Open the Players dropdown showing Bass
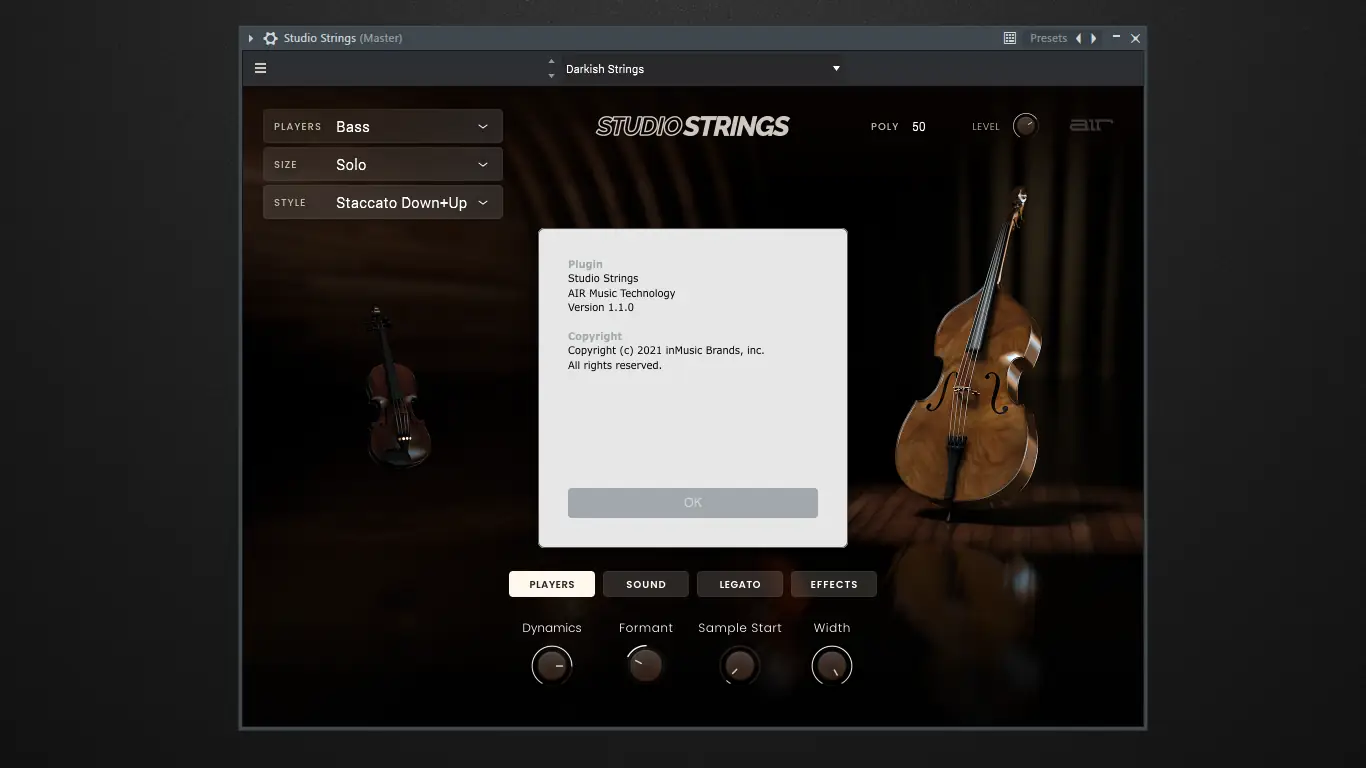1366x768 pixels. [x=383, y=127]
